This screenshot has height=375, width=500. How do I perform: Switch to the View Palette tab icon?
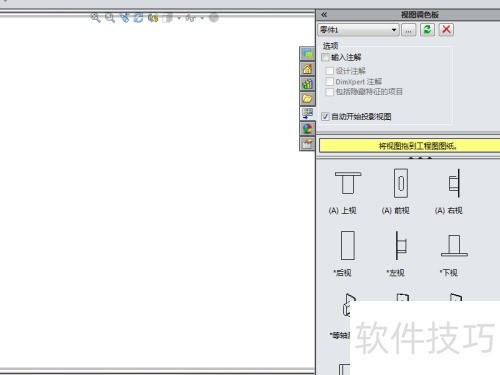click(x=307, y=114)
